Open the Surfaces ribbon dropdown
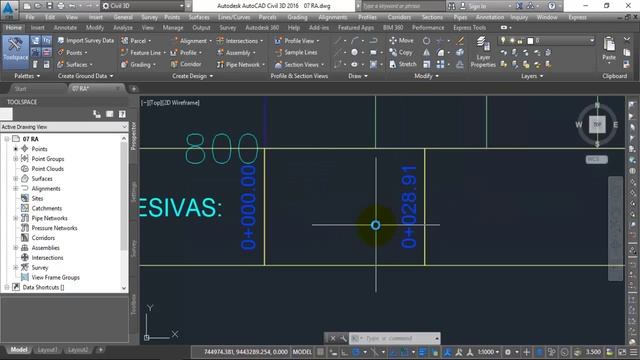 pyautogui.click(x=75, y=64)
